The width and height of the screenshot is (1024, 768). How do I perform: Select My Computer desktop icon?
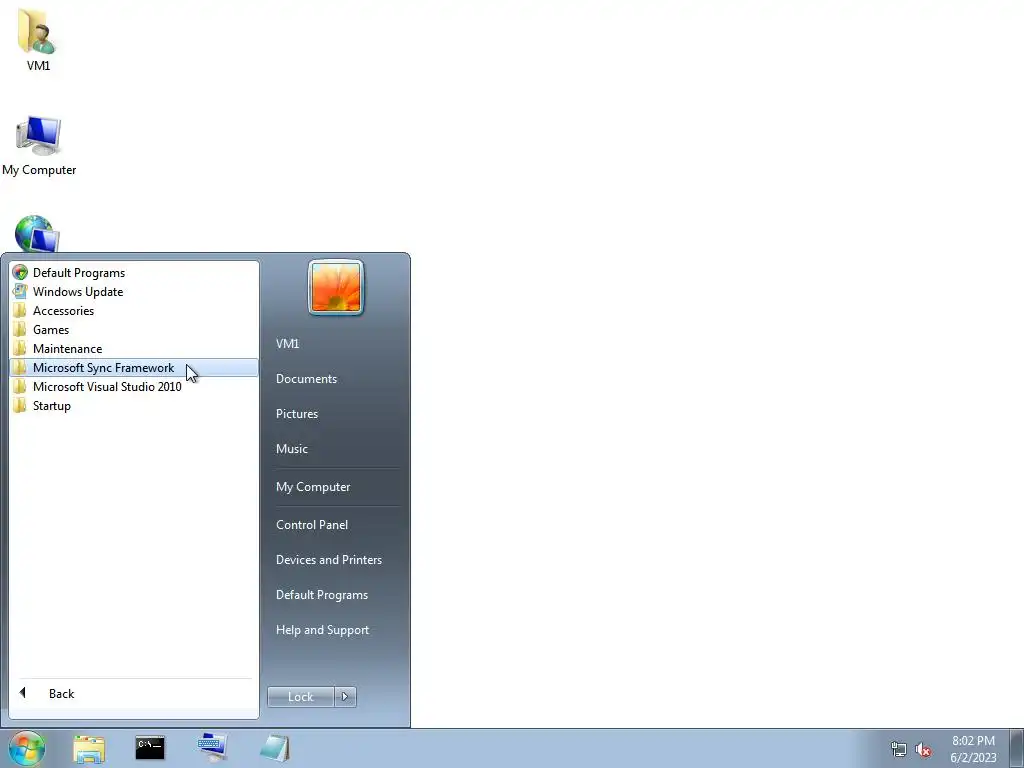coord(39,145)
